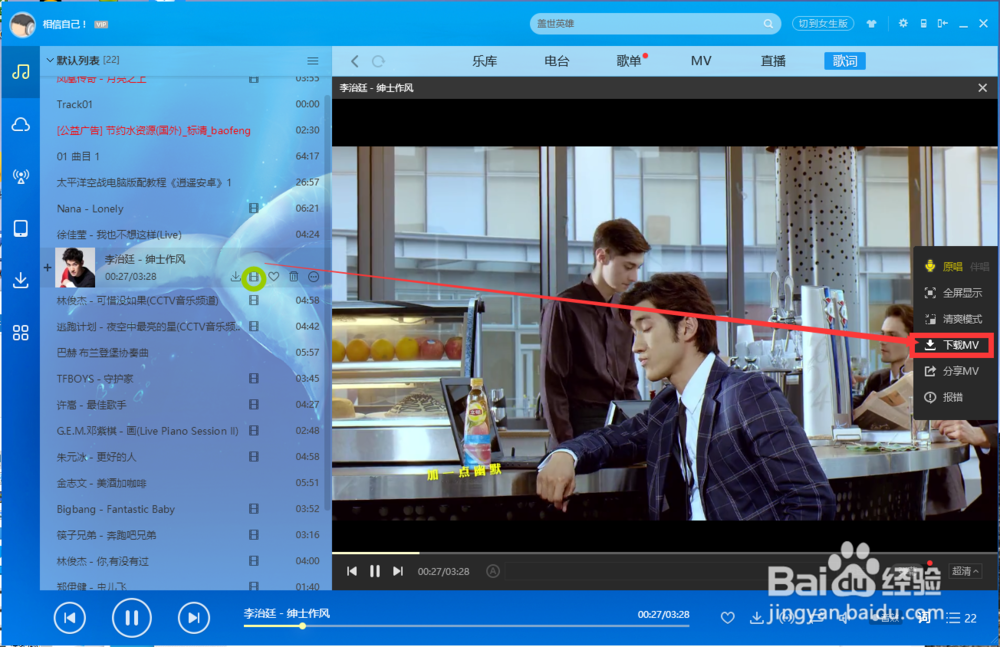Pause the MV video playback
The image size is (1000, 647).
tap(375, 571)
